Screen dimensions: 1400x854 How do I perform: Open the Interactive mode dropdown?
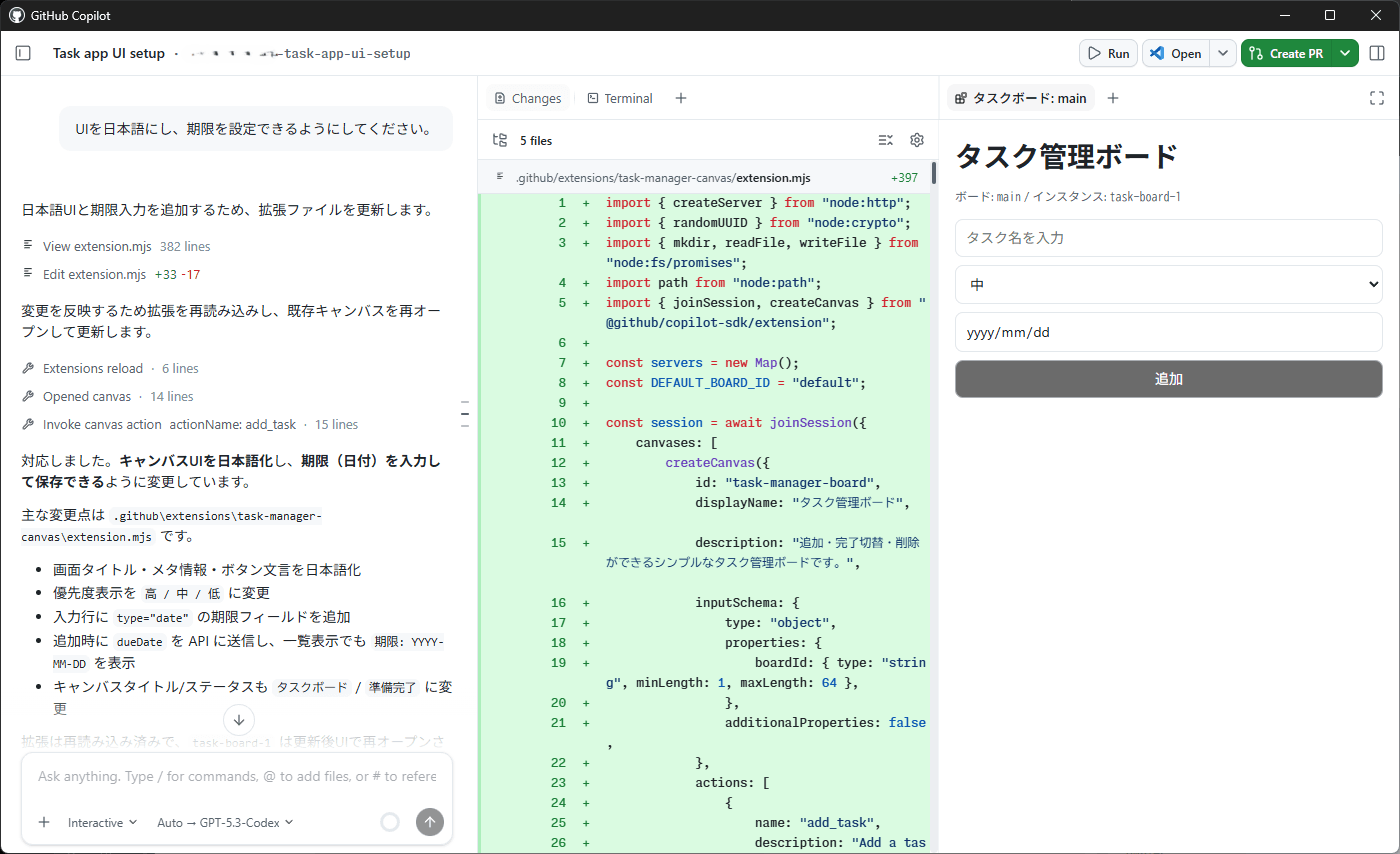pyautogui.click(x=102, y=822)
